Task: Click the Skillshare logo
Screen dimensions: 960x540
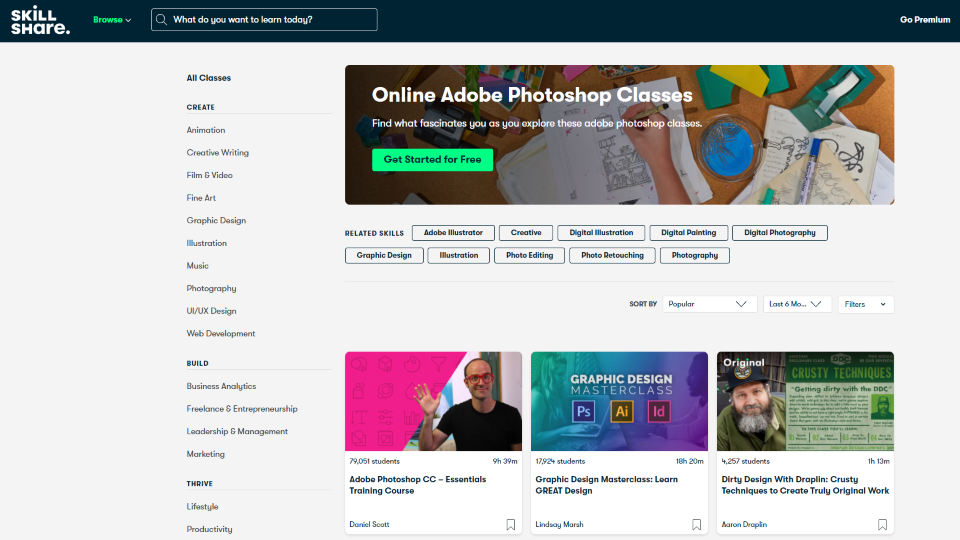Action: pos(40,20)
